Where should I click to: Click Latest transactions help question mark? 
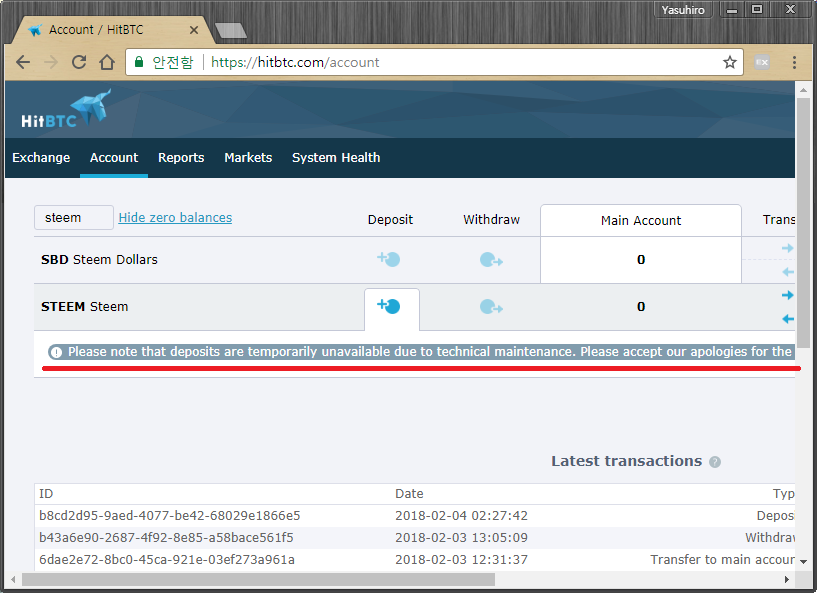pos(715,462)
